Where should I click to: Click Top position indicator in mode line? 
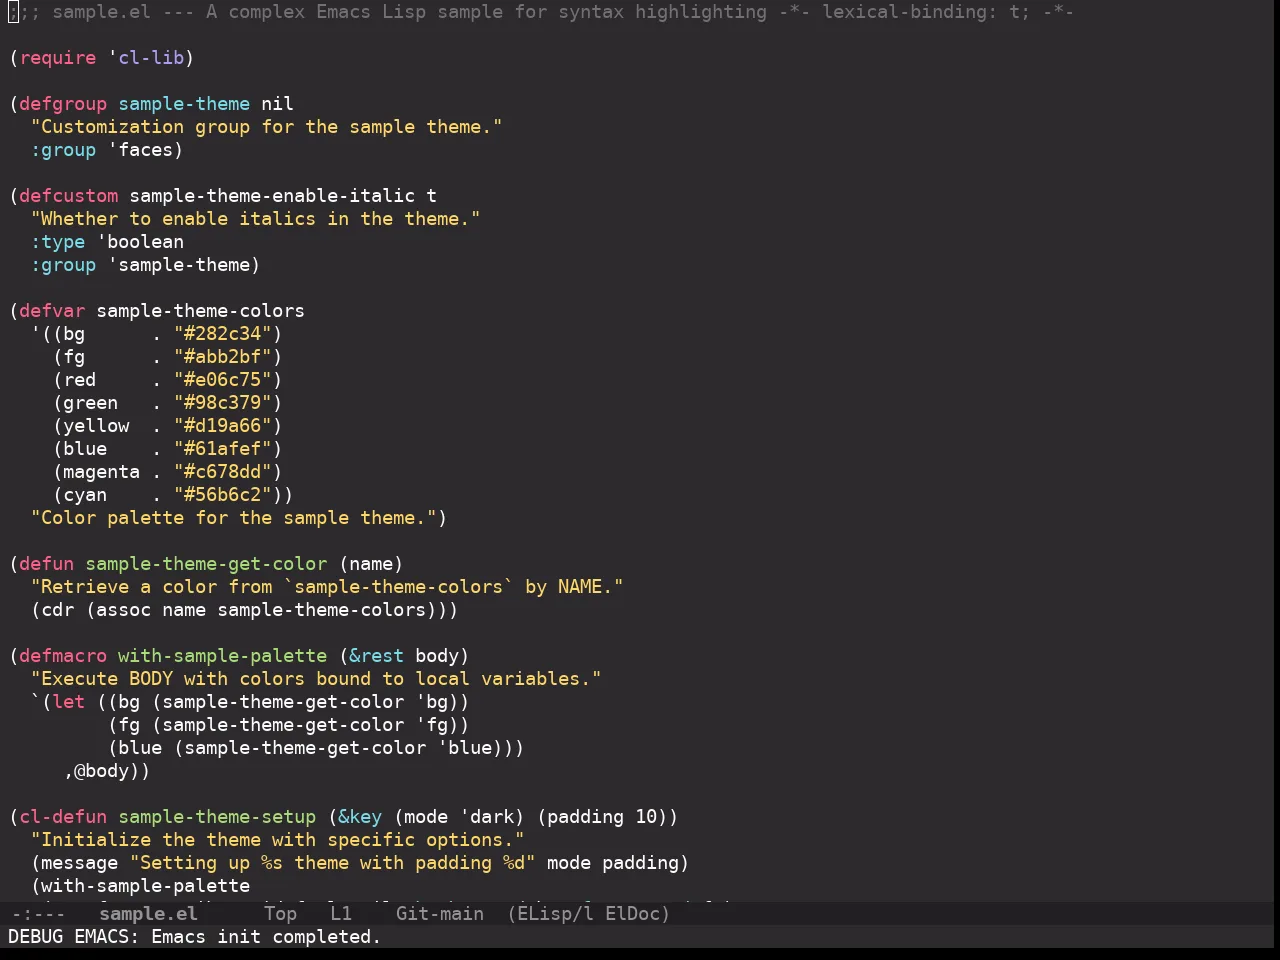pos(280,914)
